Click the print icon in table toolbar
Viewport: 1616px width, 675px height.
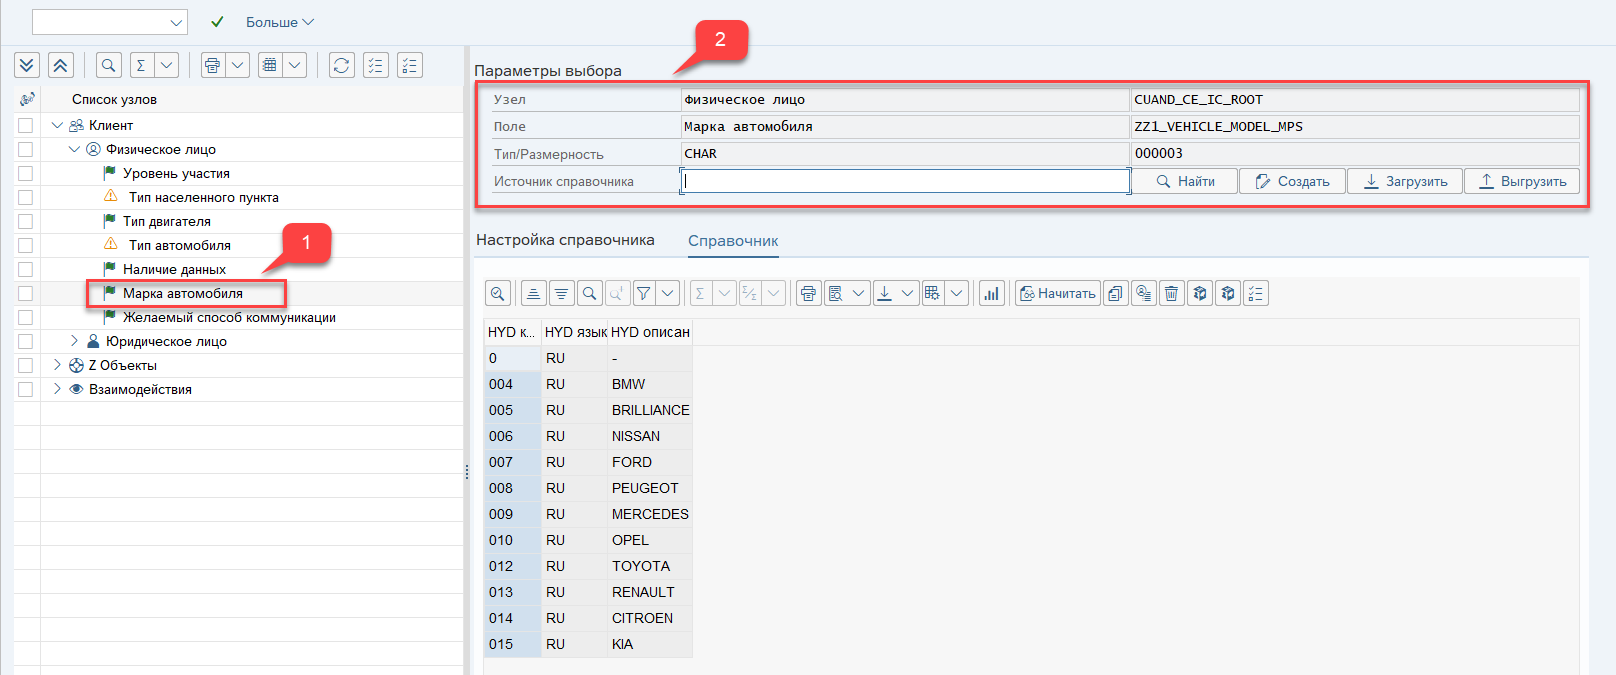coord(808,294)
